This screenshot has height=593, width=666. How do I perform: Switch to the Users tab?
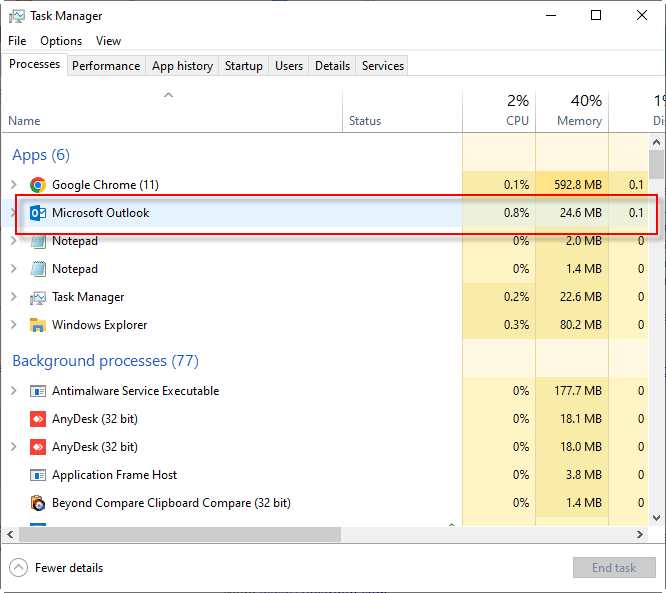tap(289, 66)
